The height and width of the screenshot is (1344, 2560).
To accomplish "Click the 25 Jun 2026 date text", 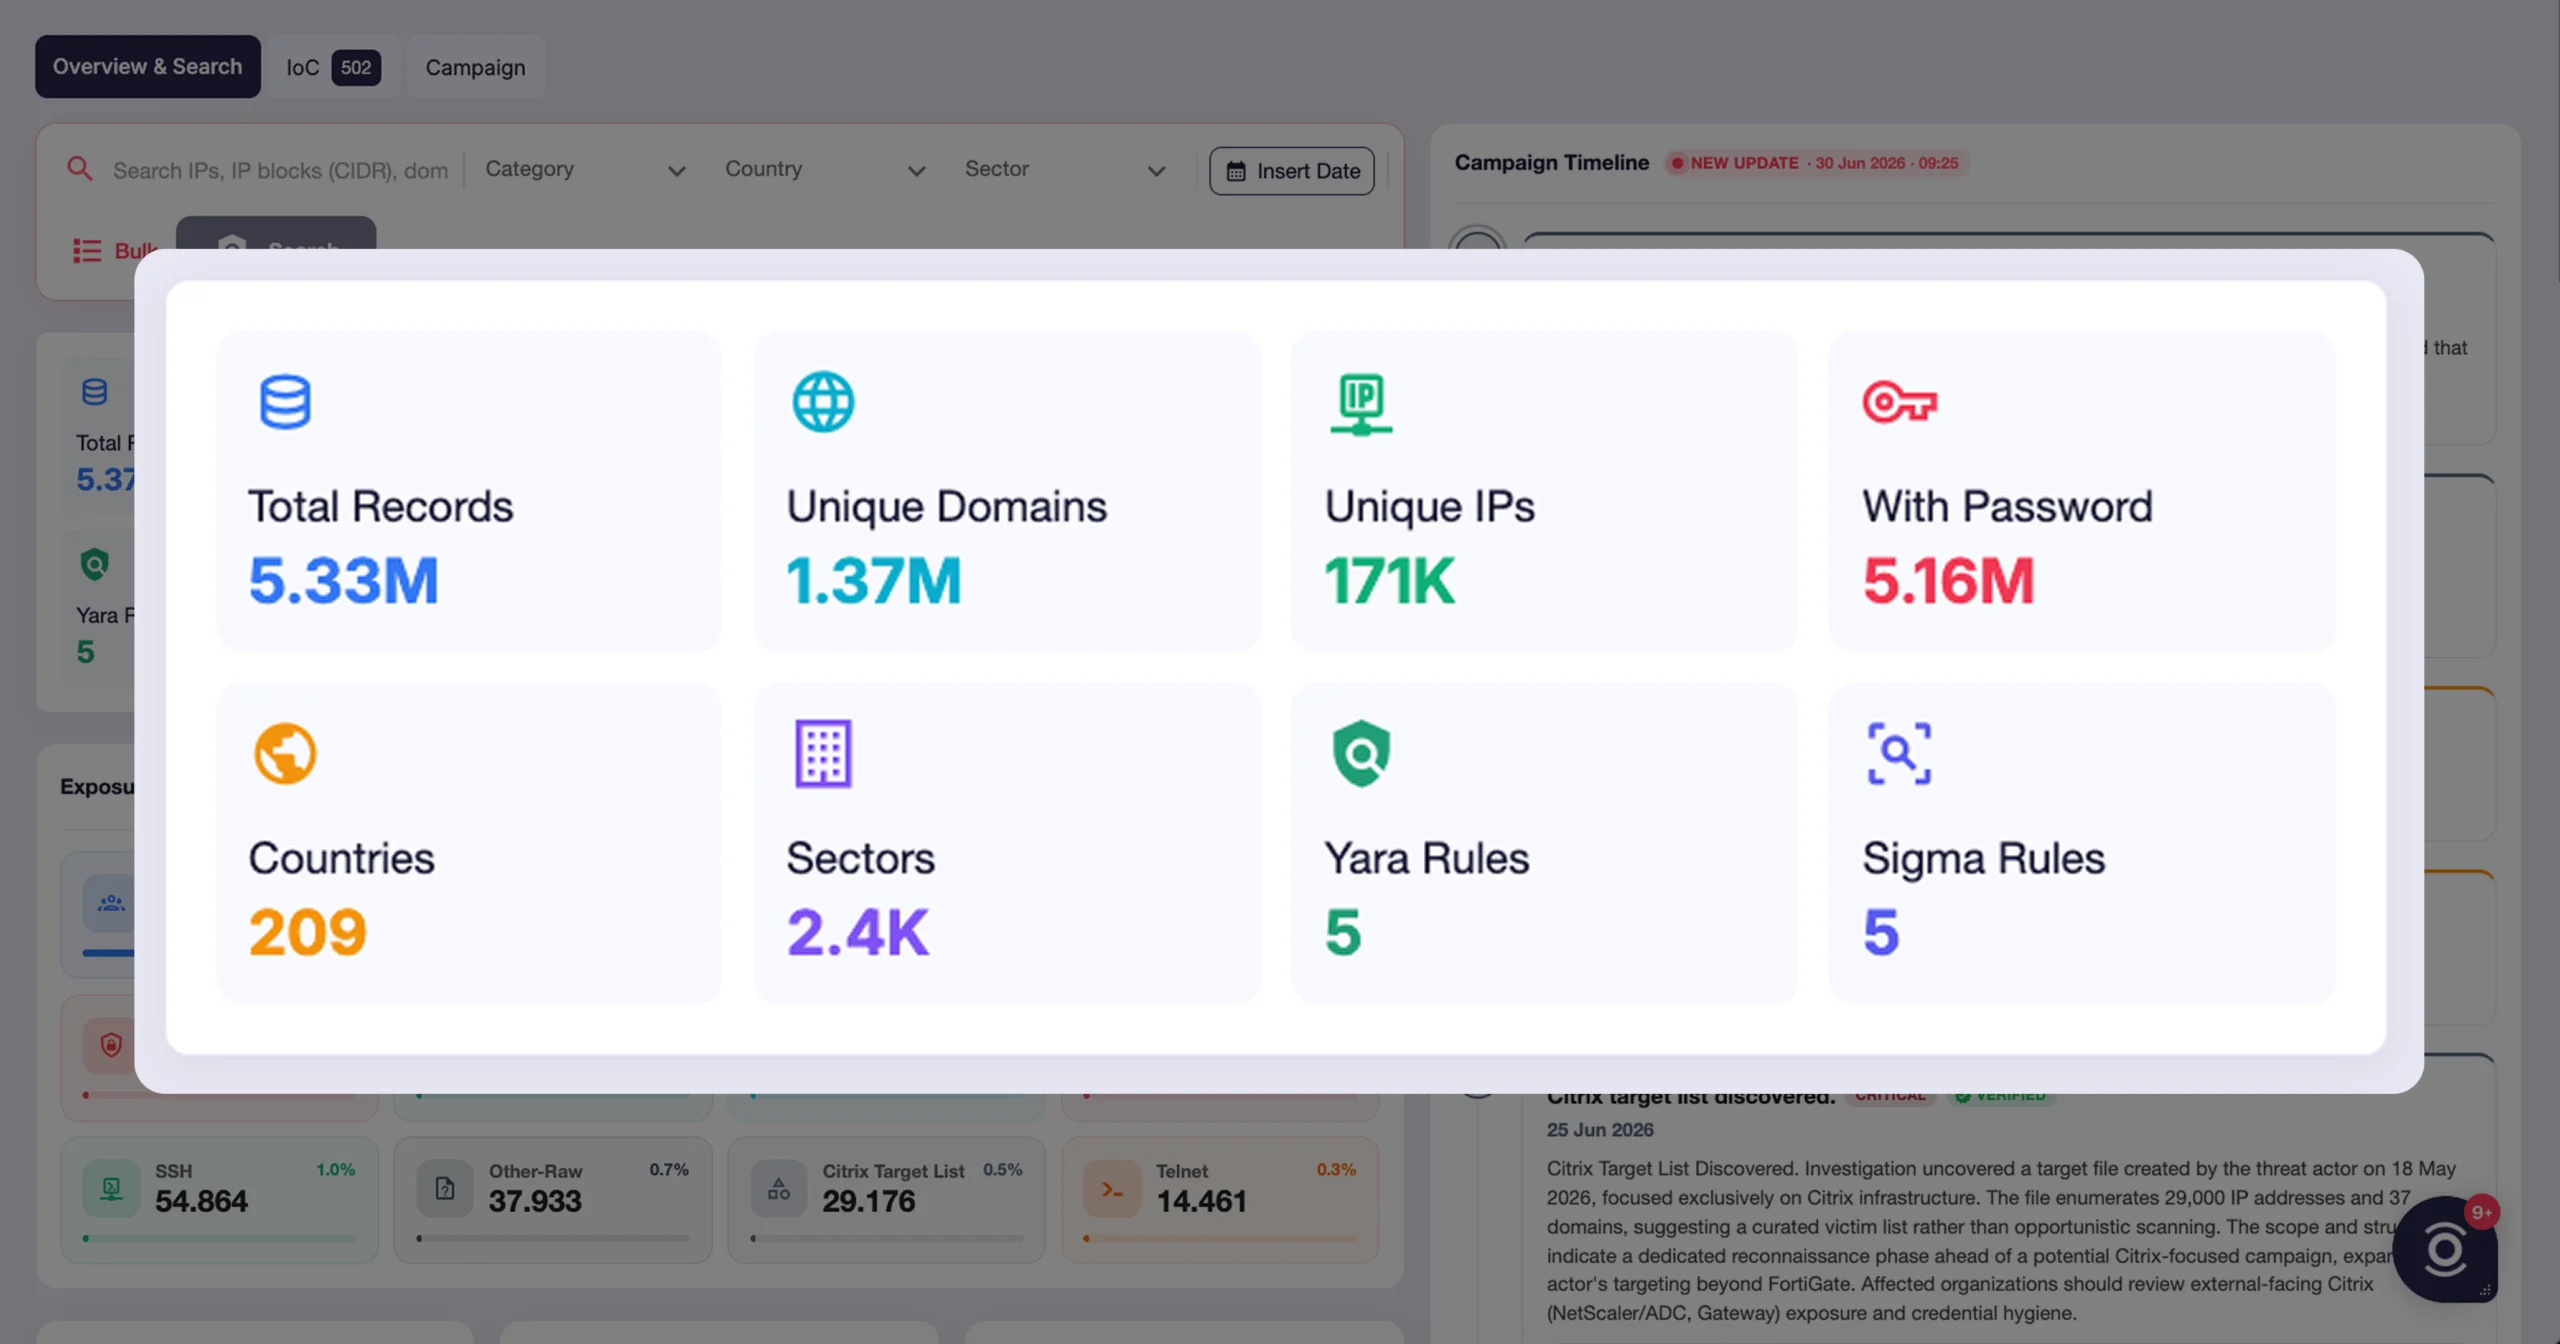I will coord(1600,1130).
